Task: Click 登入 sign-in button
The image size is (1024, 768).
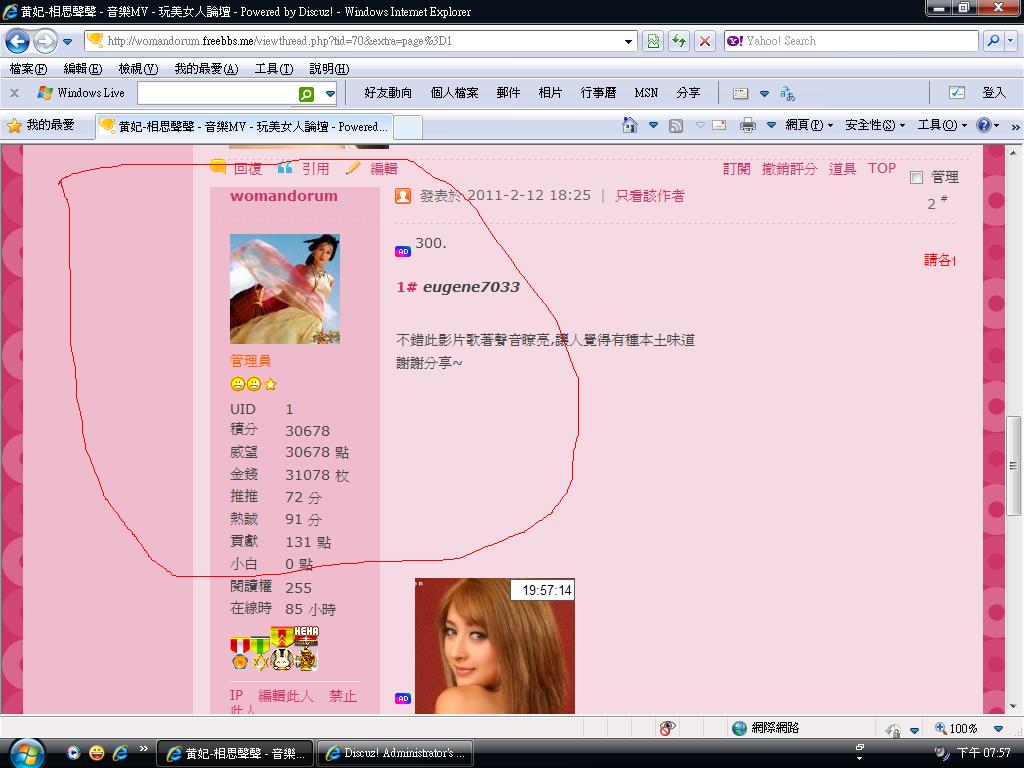Action: [x=994, y=93]
